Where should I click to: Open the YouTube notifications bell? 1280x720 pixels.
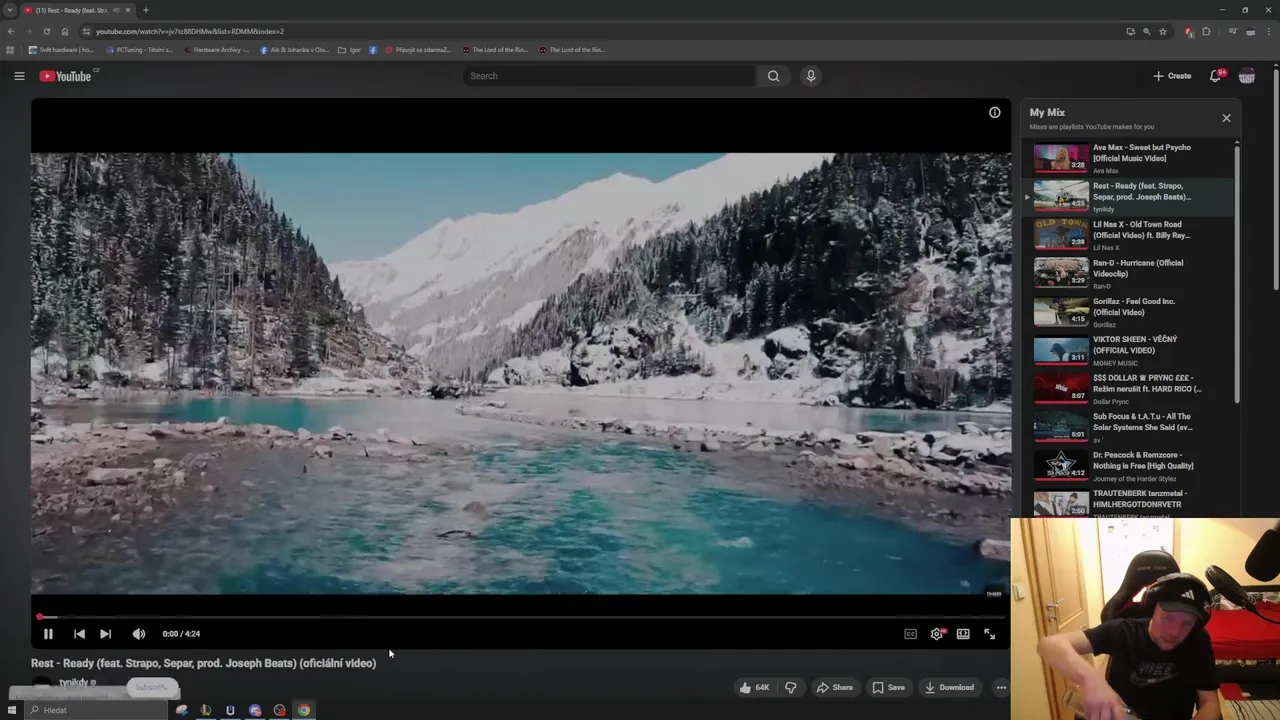pos(1216,76)
